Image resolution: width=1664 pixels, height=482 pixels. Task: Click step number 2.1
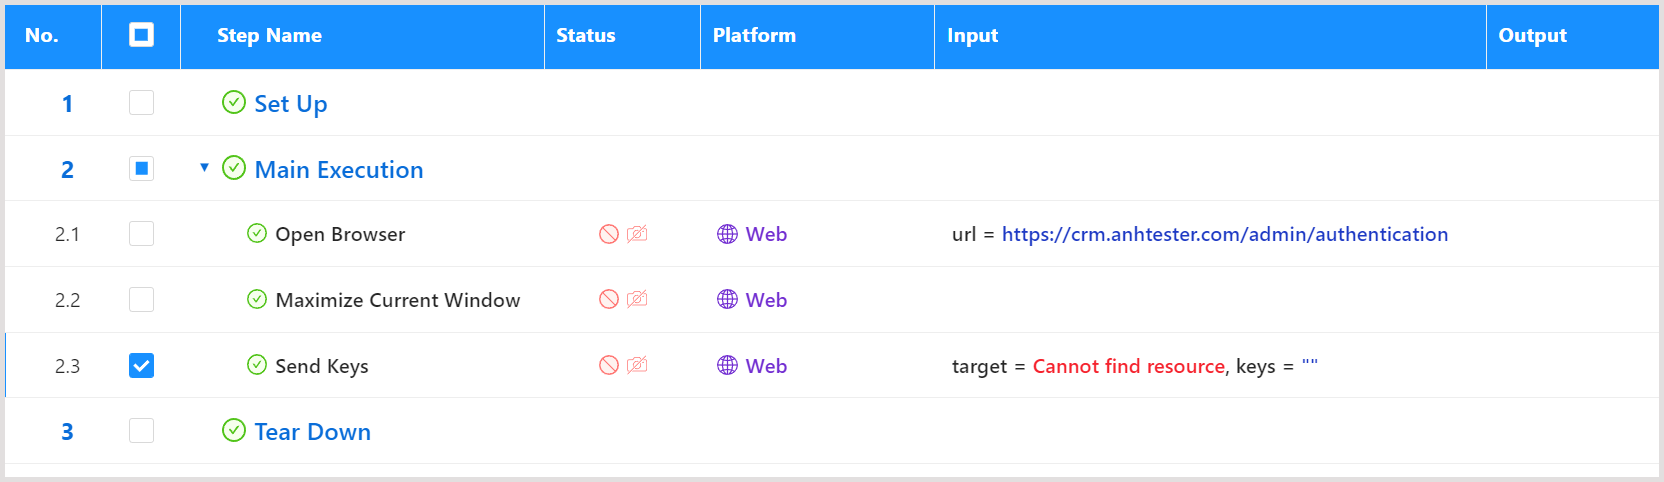(x=67, y=234)
